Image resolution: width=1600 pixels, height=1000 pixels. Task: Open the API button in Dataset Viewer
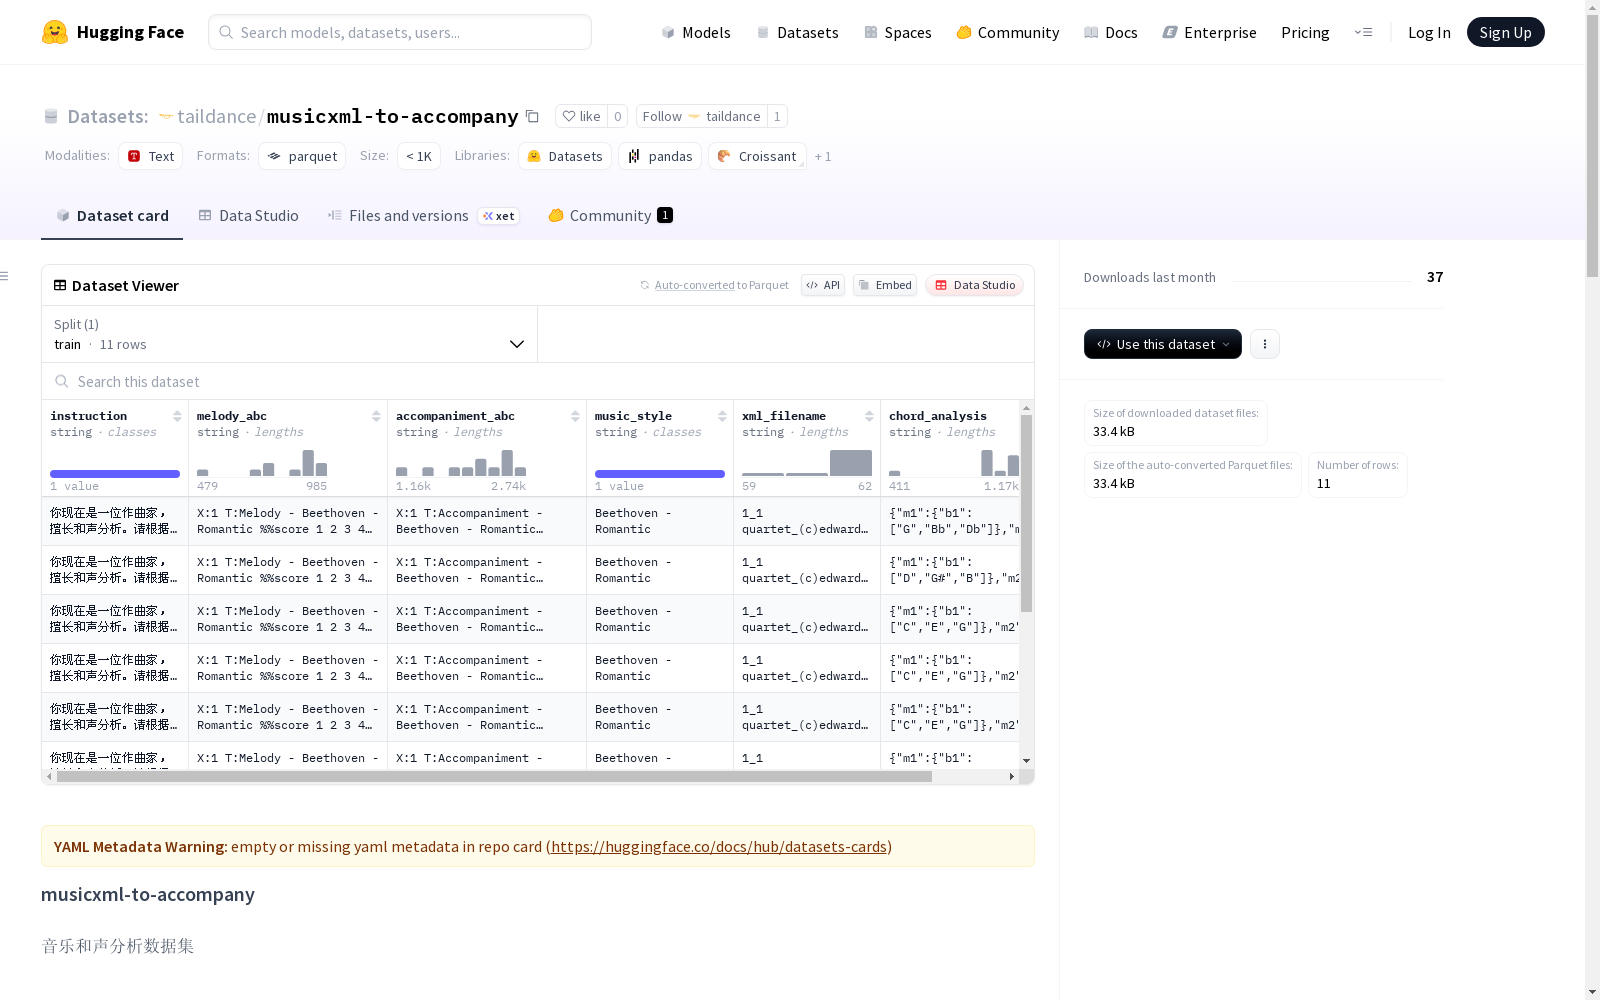pos(823,285)
